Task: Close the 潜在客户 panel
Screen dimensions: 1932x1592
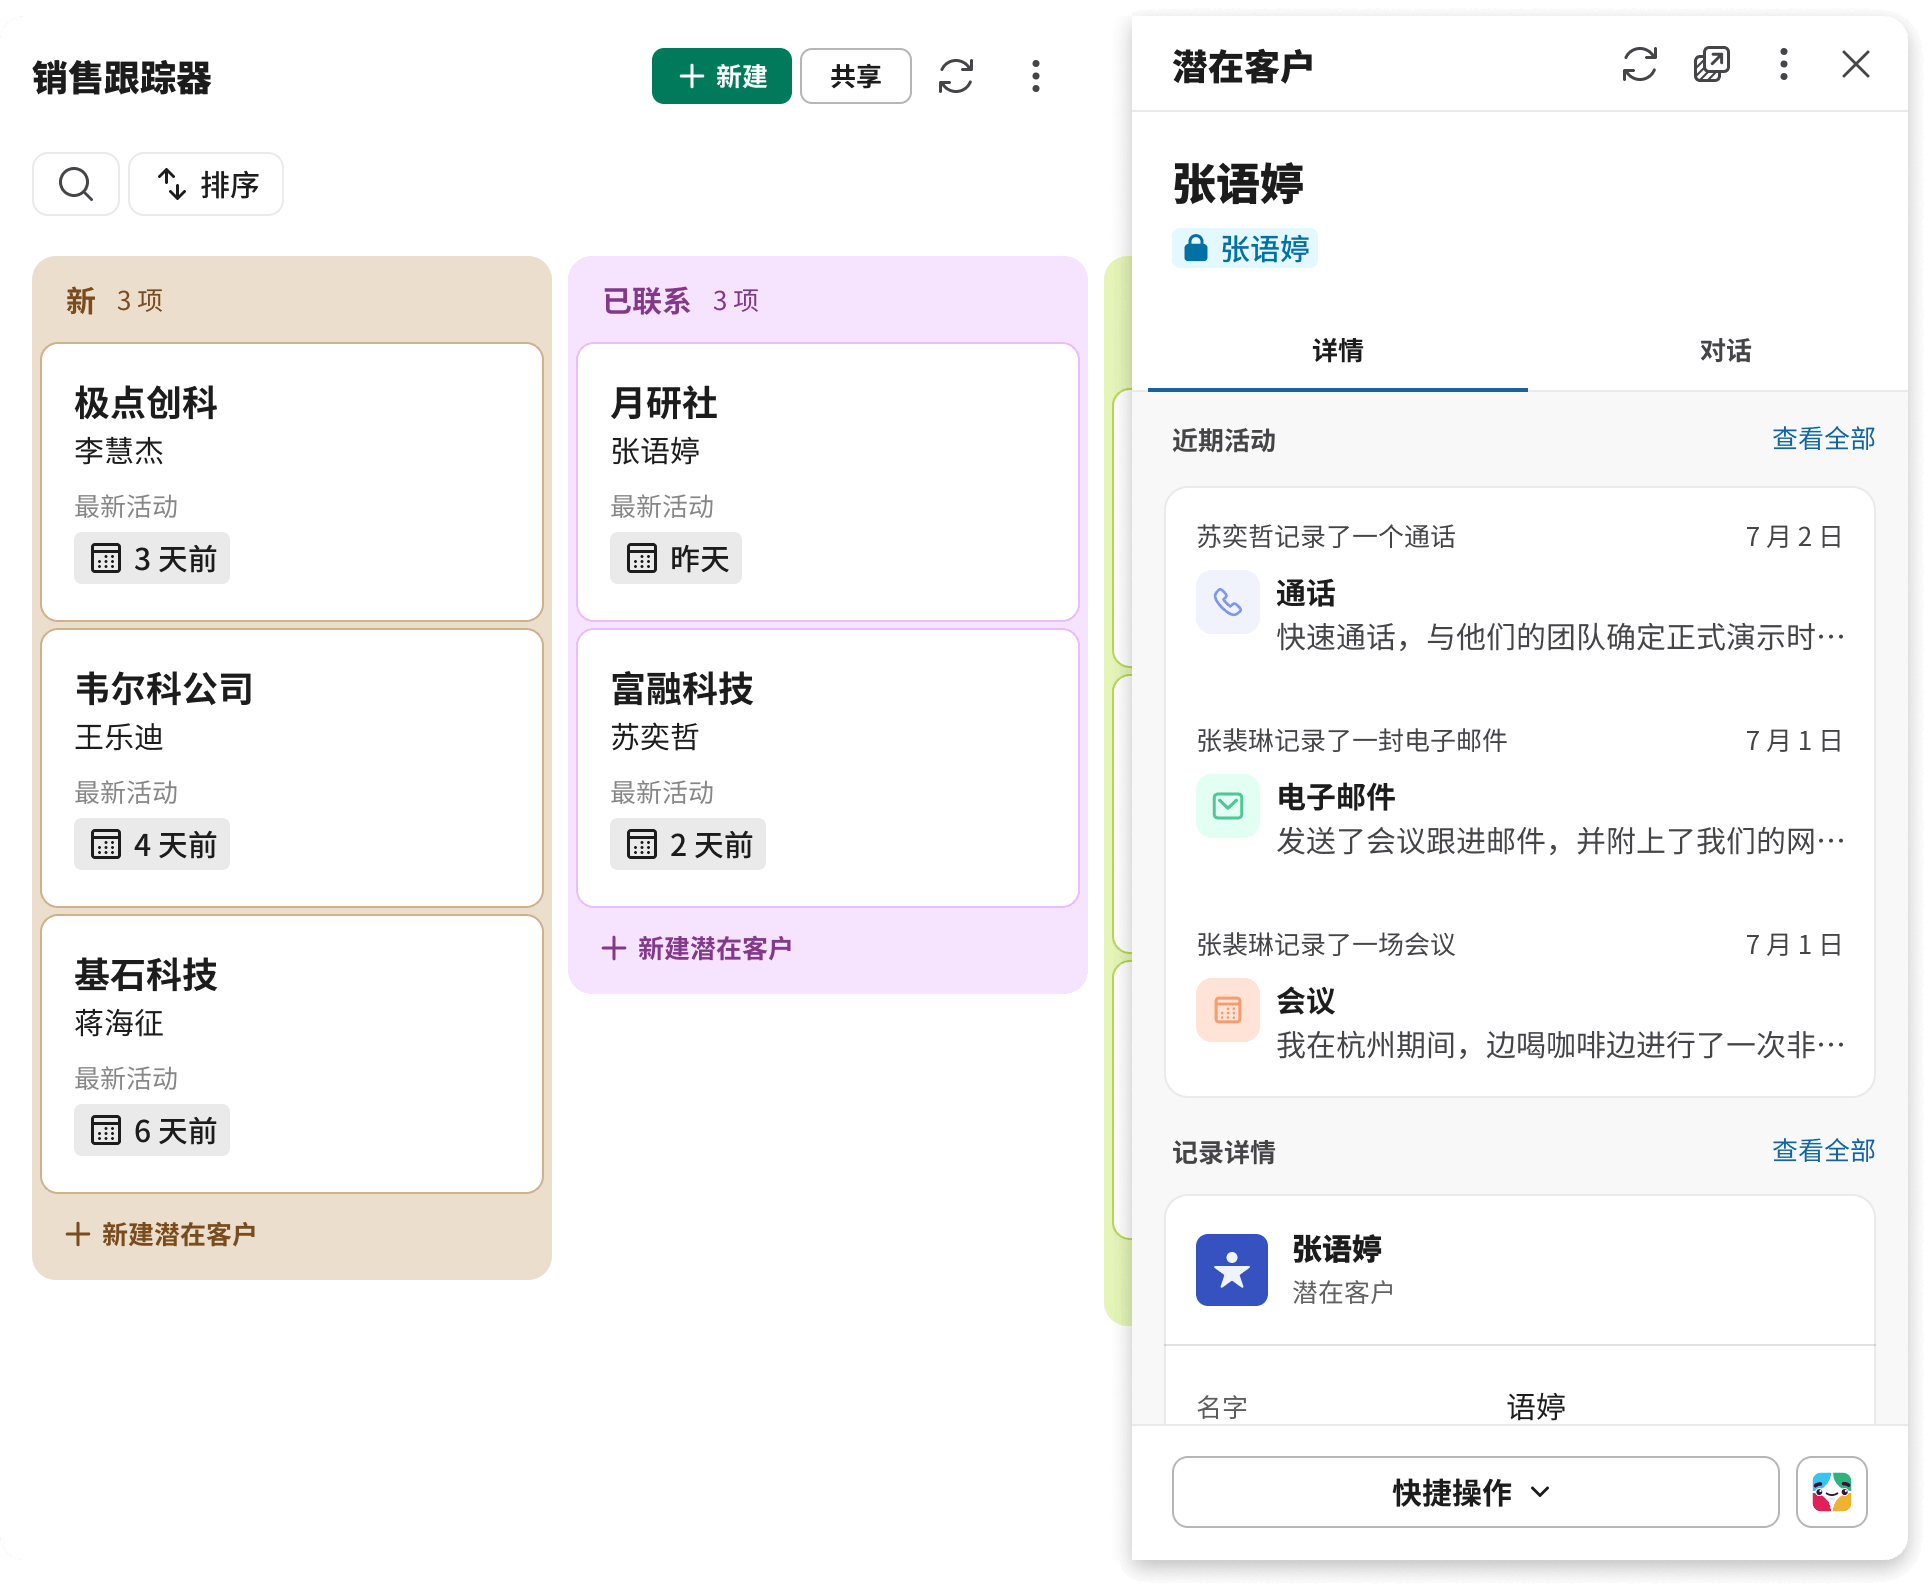Action: [1856, 65]
